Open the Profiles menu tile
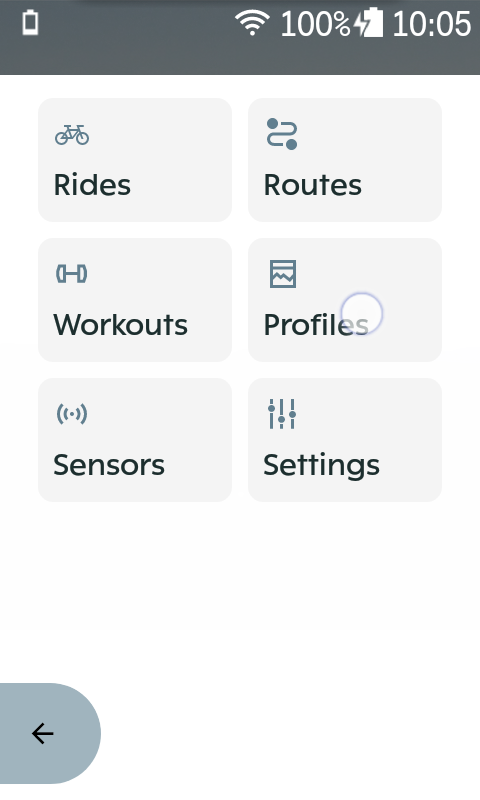 tap(345, 300)
